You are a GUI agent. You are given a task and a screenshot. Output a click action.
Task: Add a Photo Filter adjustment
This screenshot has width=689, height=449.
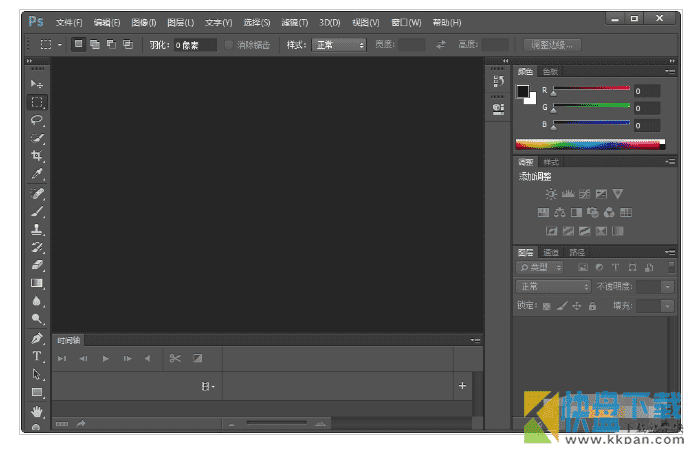593,213
